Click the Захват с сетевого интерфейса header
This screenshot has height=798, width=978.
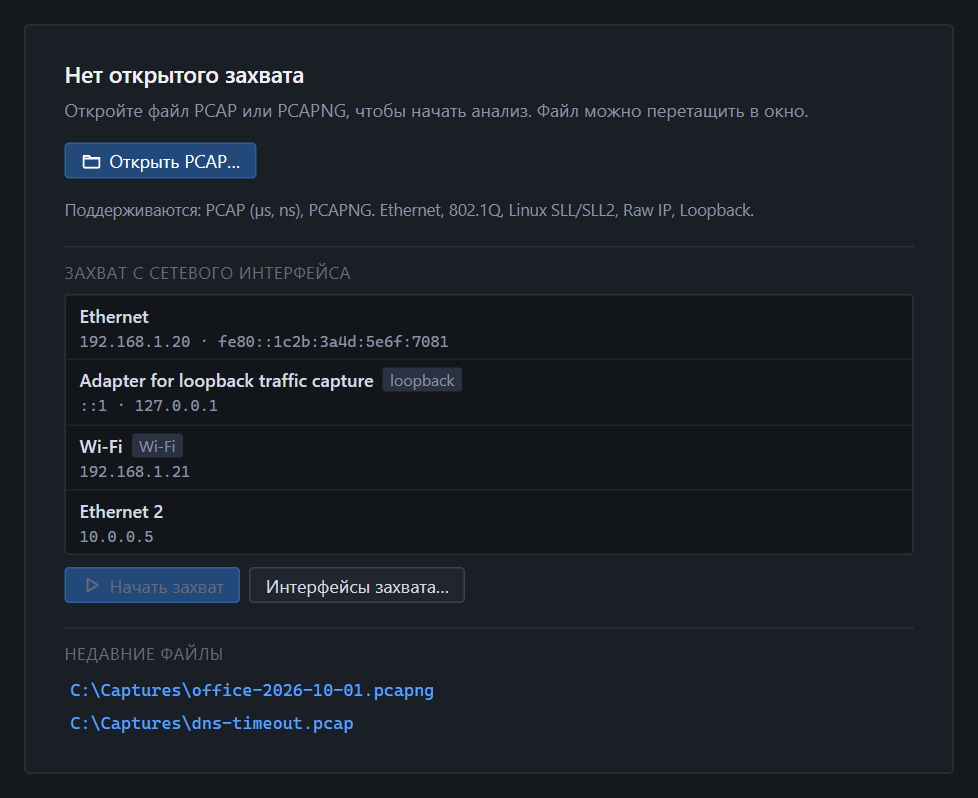point(208,273)
